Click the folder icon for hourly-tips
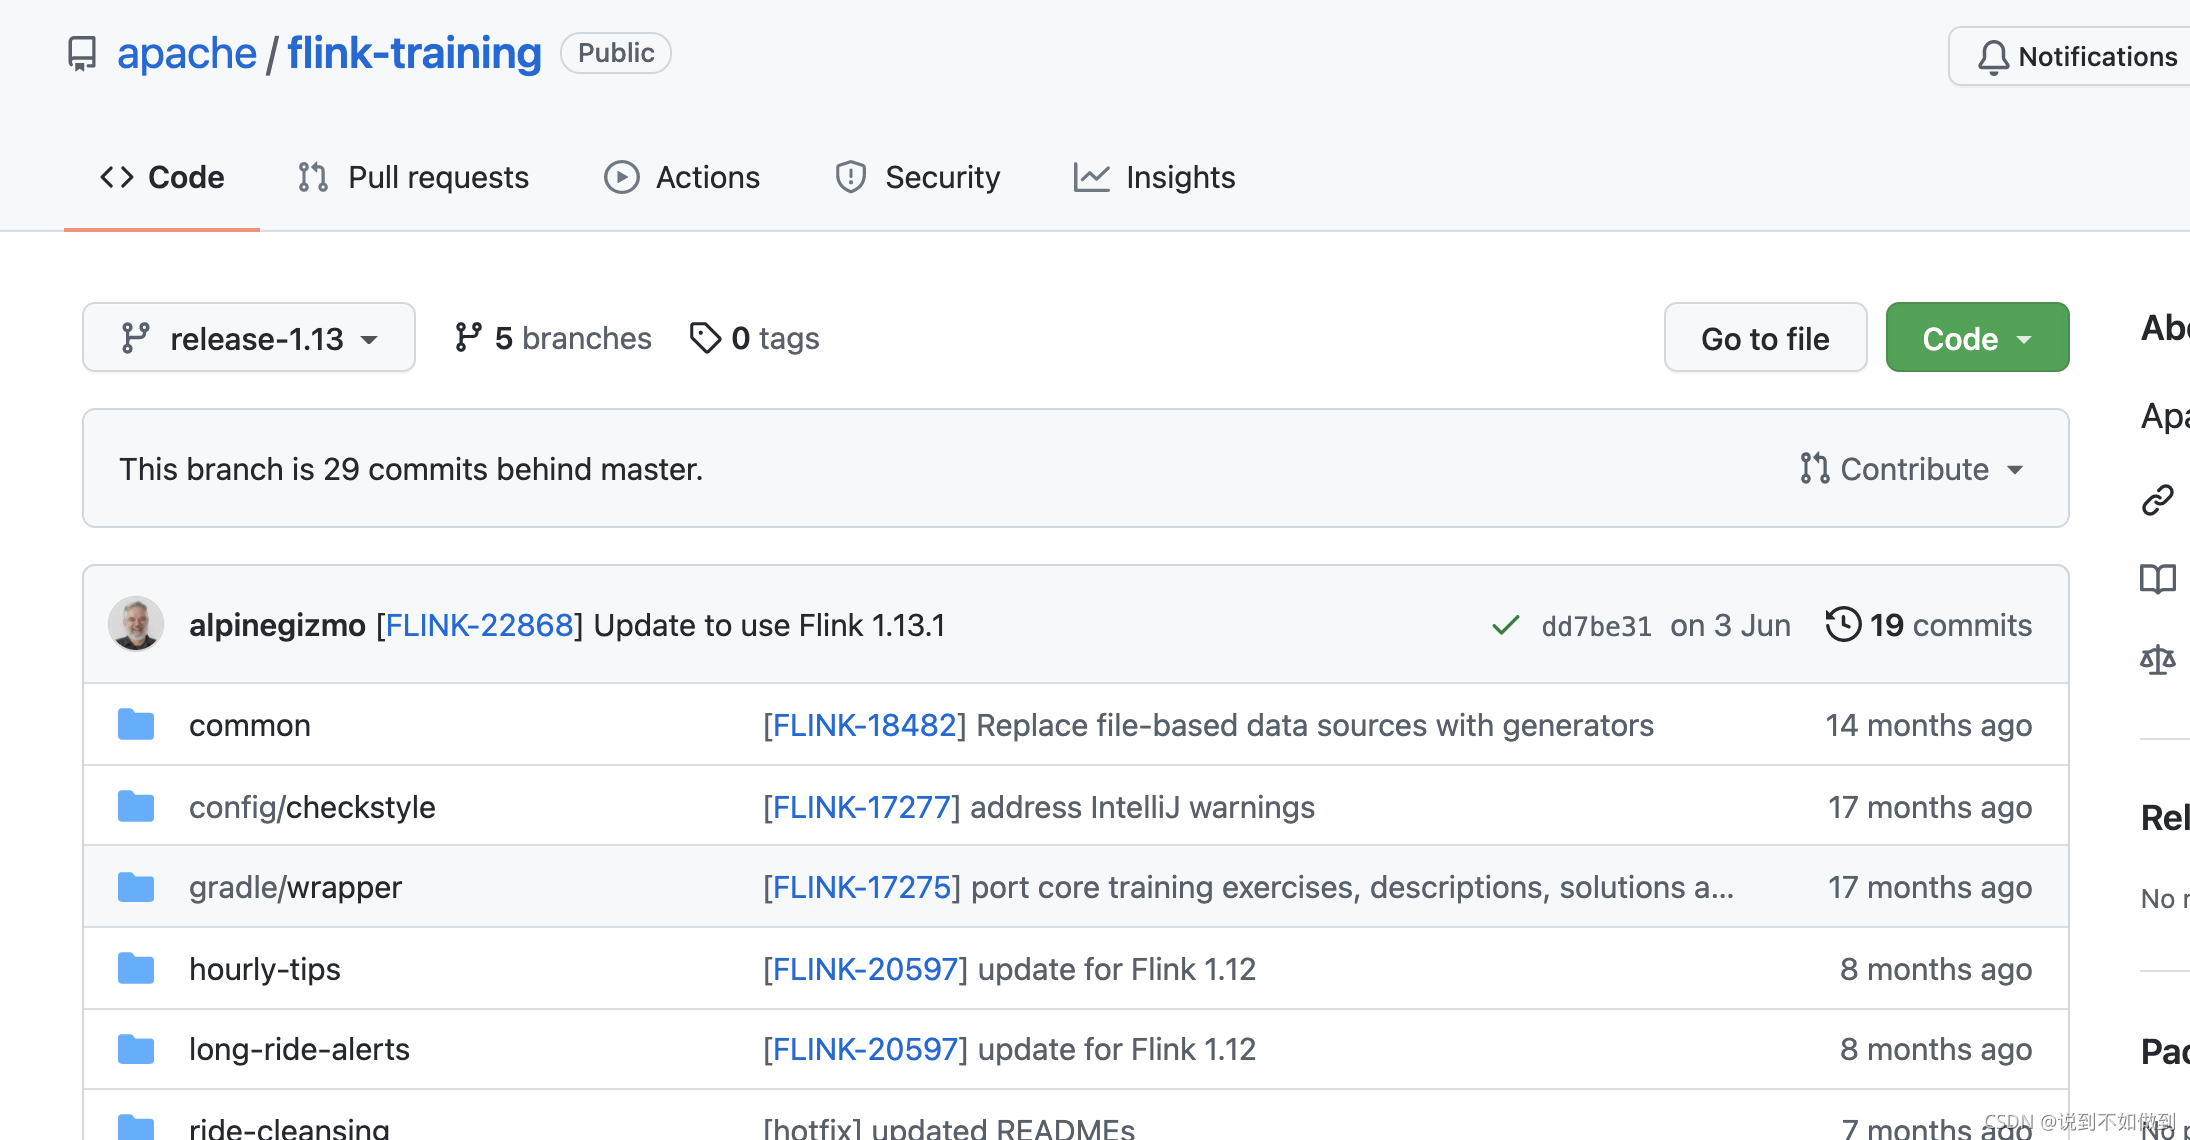This screenshot has width=2190, height=1140. 136,968
